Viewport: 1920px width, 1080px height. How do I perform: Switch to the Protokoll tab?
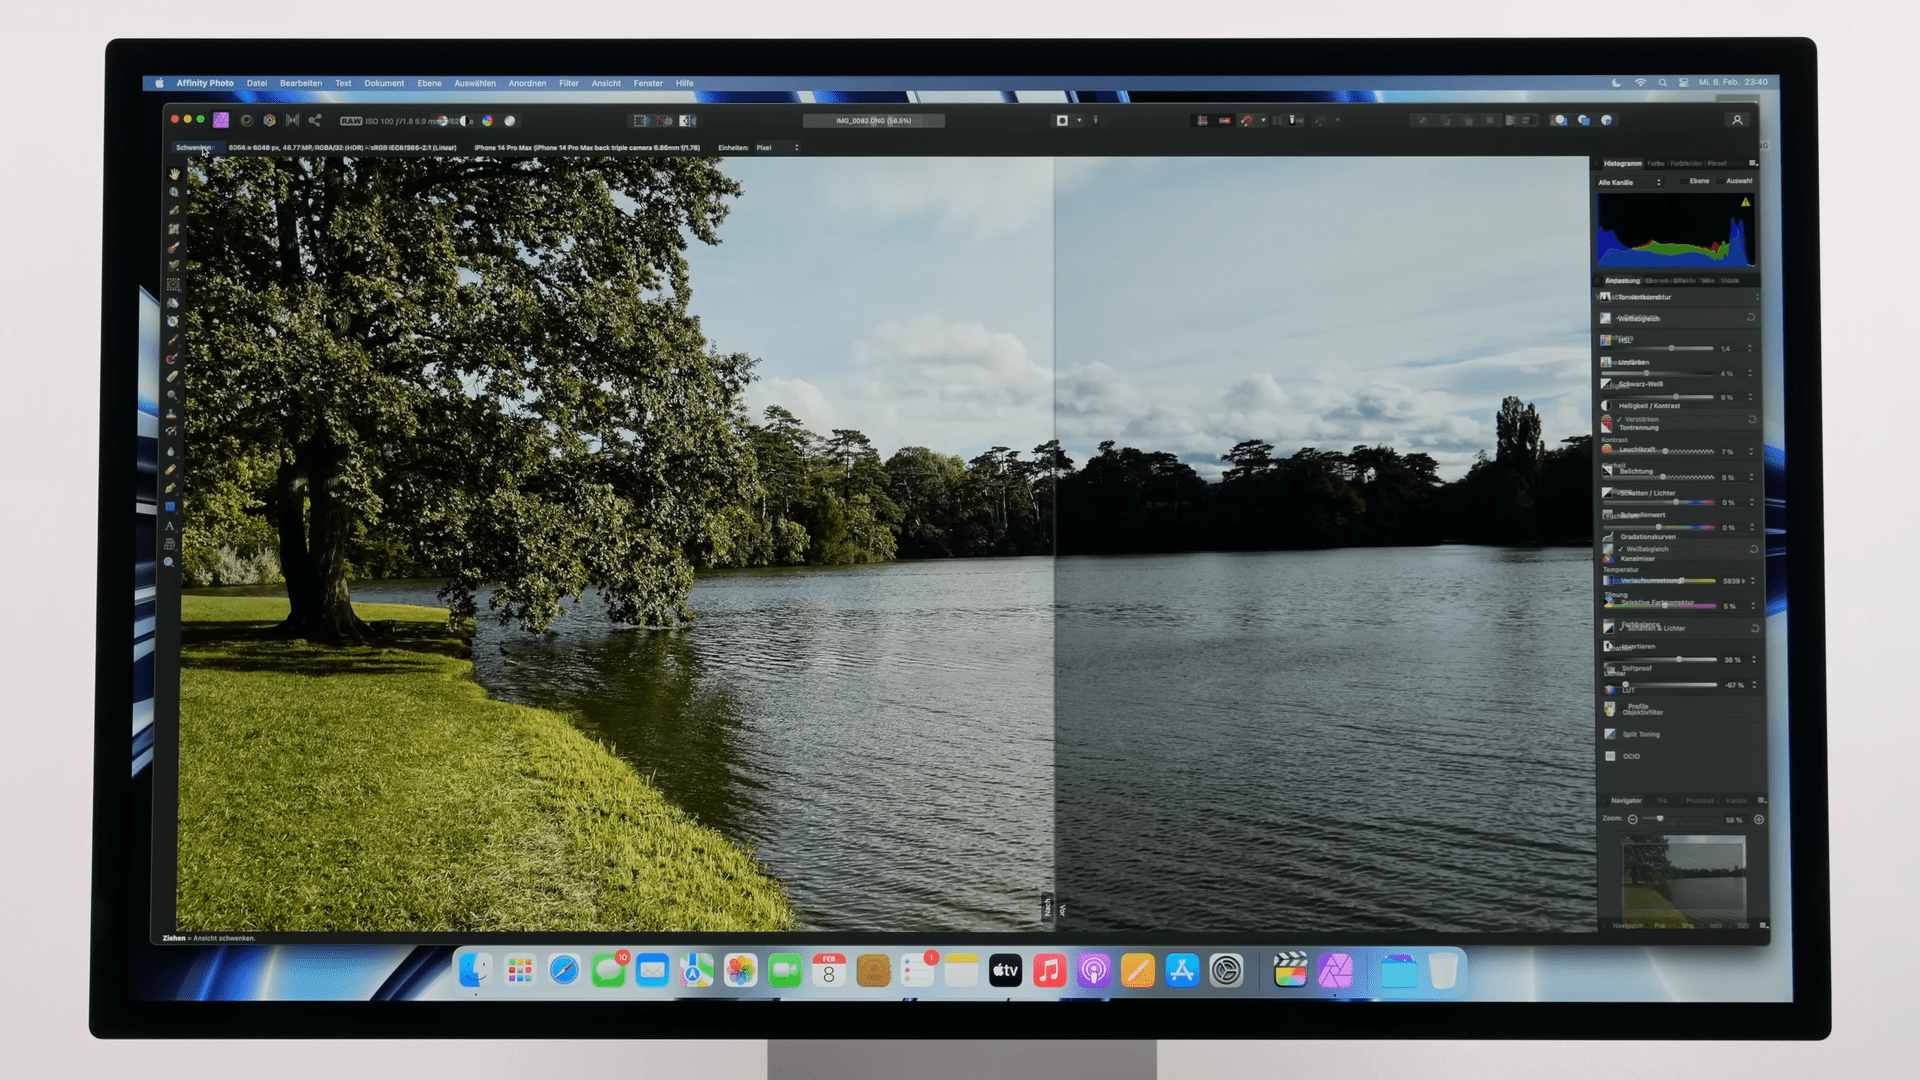pos(1699,801)
